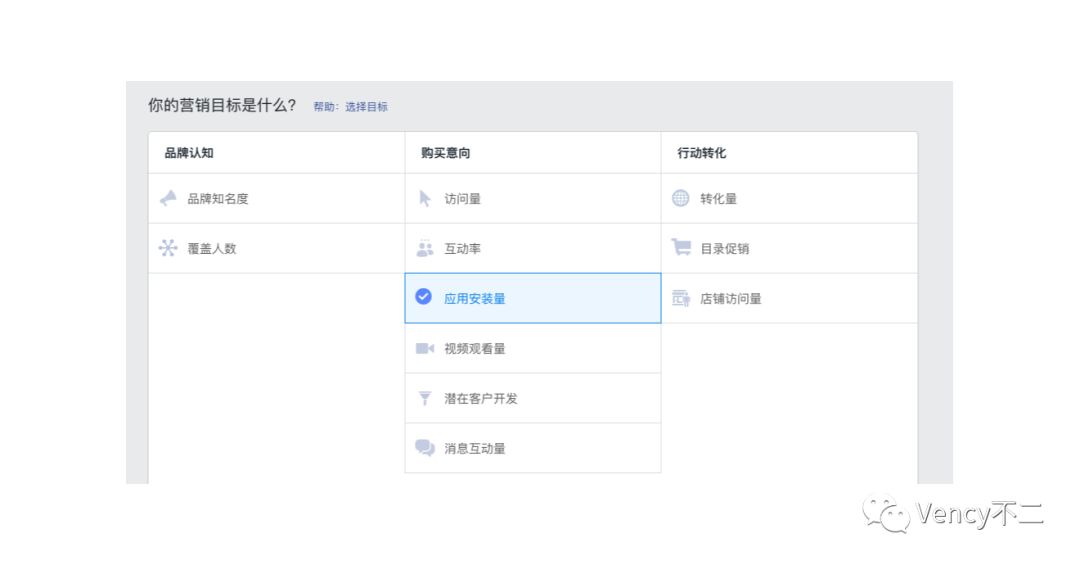
Task: Click the funnel icon for 潜在客户开发
Action: click(425, 398)
